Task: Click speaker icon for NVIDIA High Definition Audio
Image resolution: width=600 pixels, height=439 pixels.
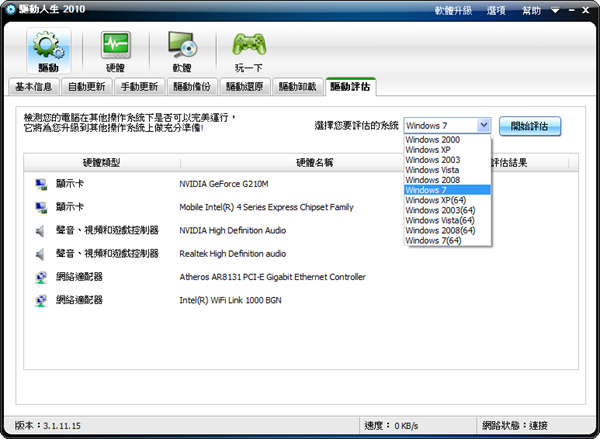Action: 40,231
